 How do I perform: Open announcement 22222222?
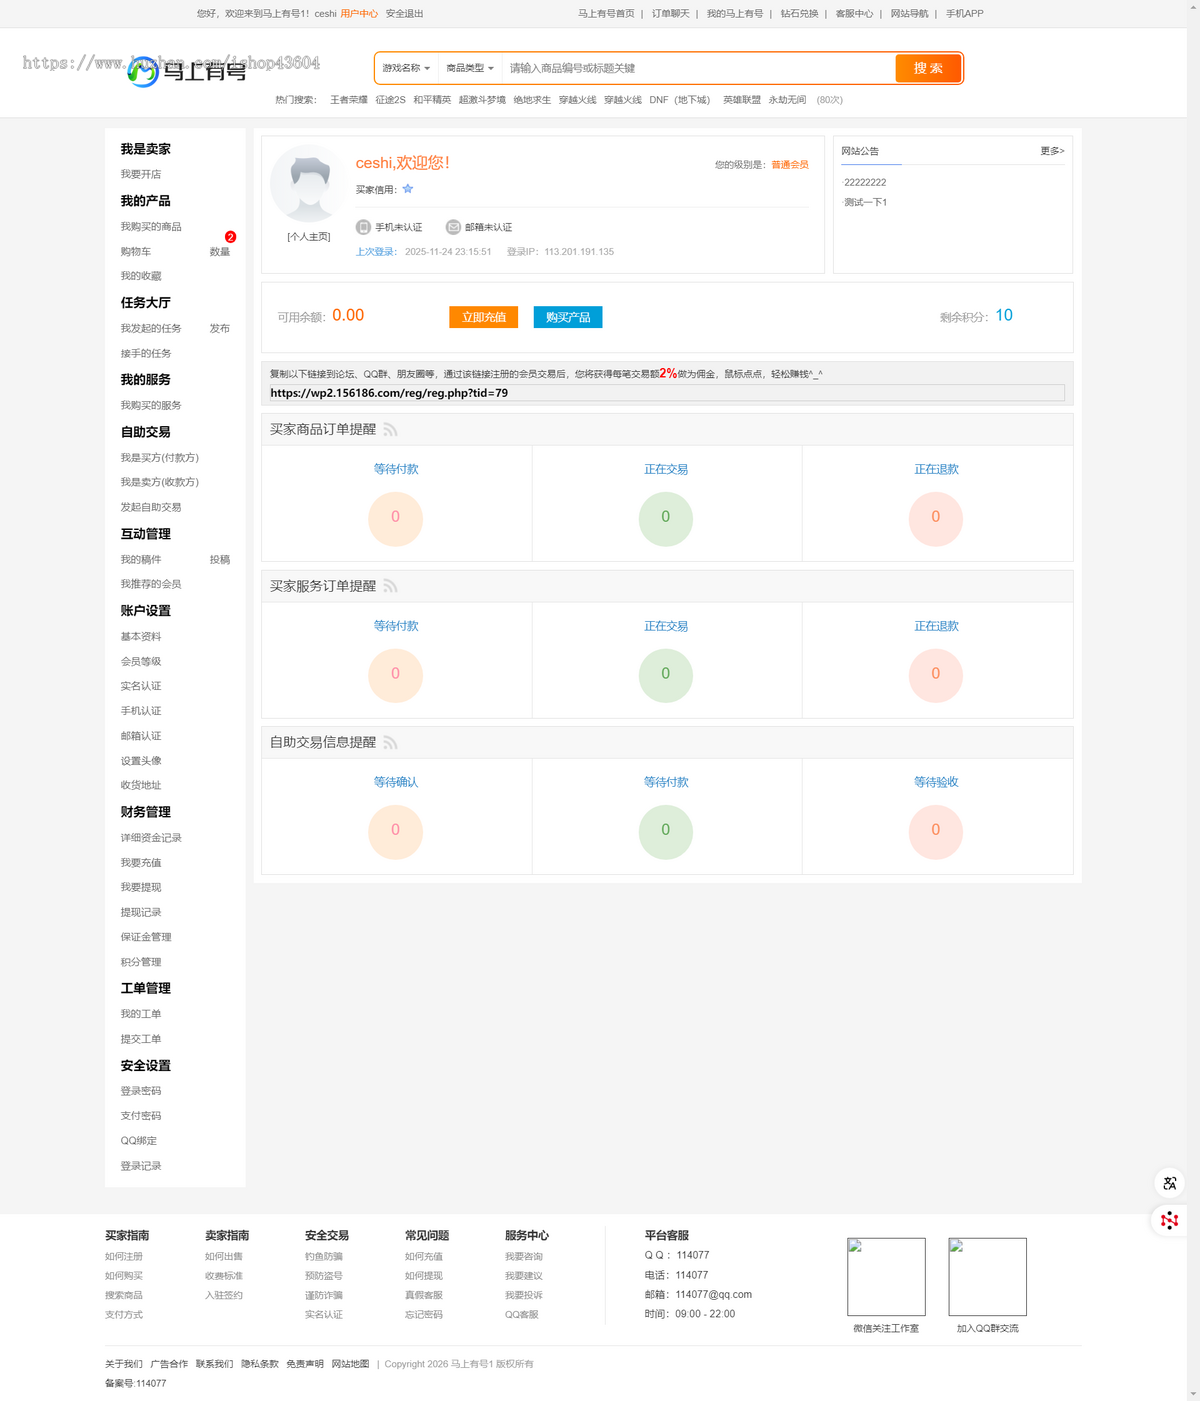[865, 183]
